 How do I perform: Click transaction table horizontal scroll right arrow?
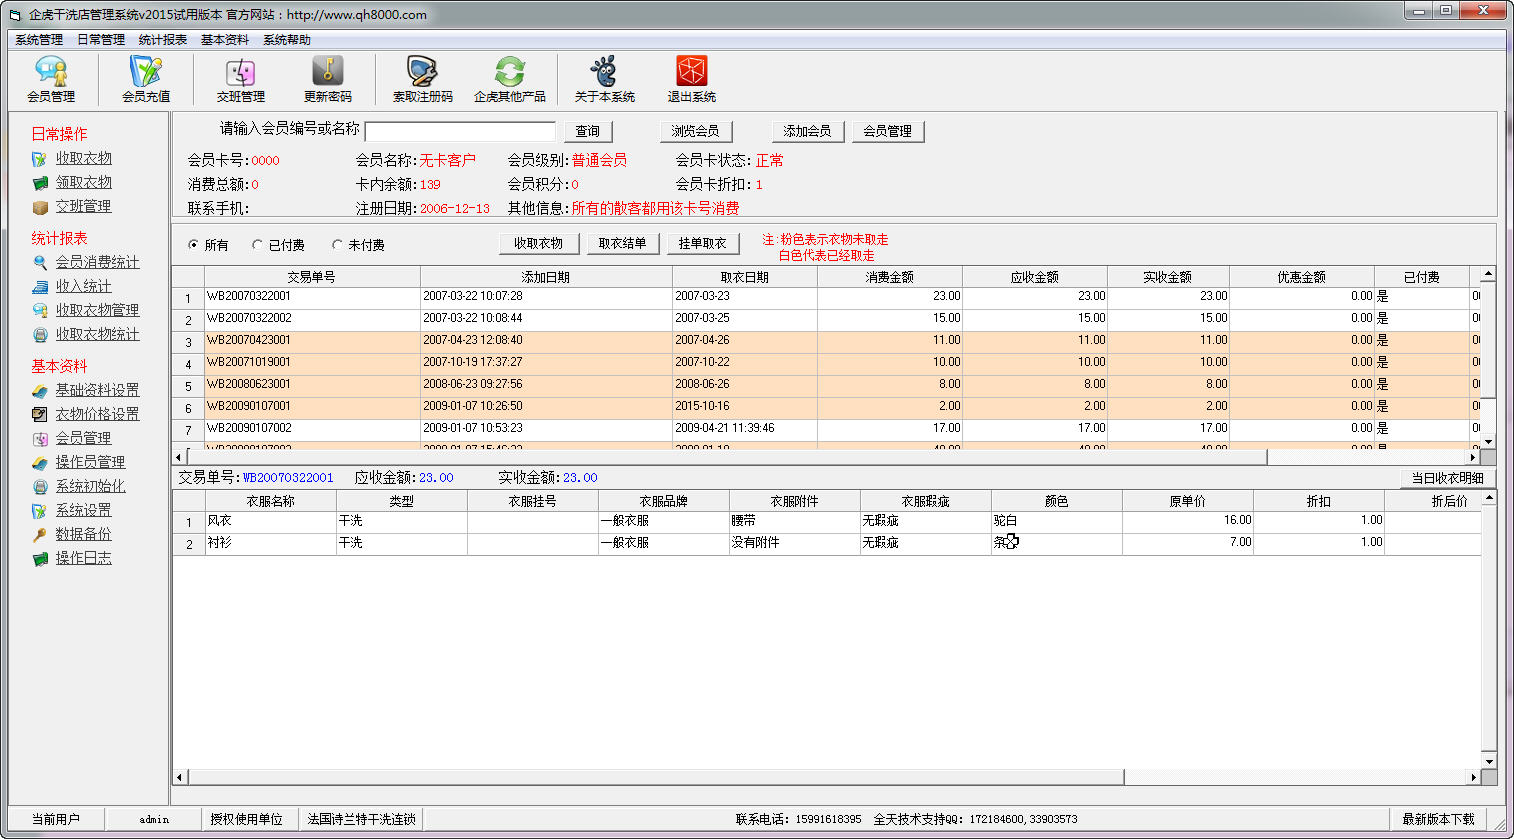(1472, 457)
